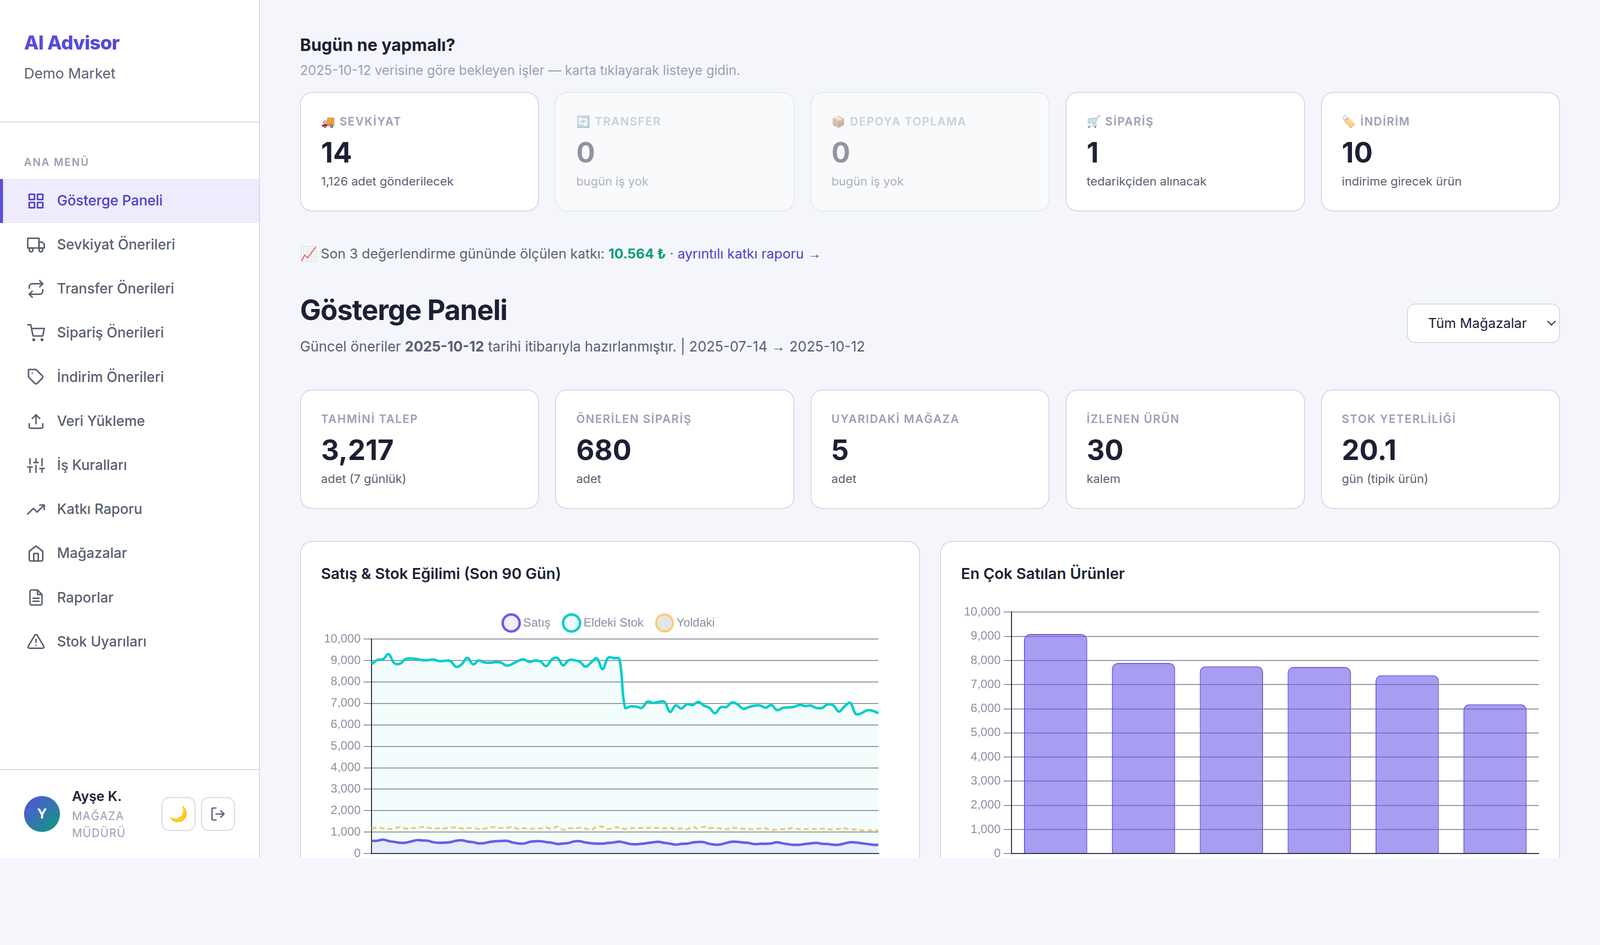1600x945 pixels.
Task: Click the İş Kuralları sliders icon
Action: [36, 465]
